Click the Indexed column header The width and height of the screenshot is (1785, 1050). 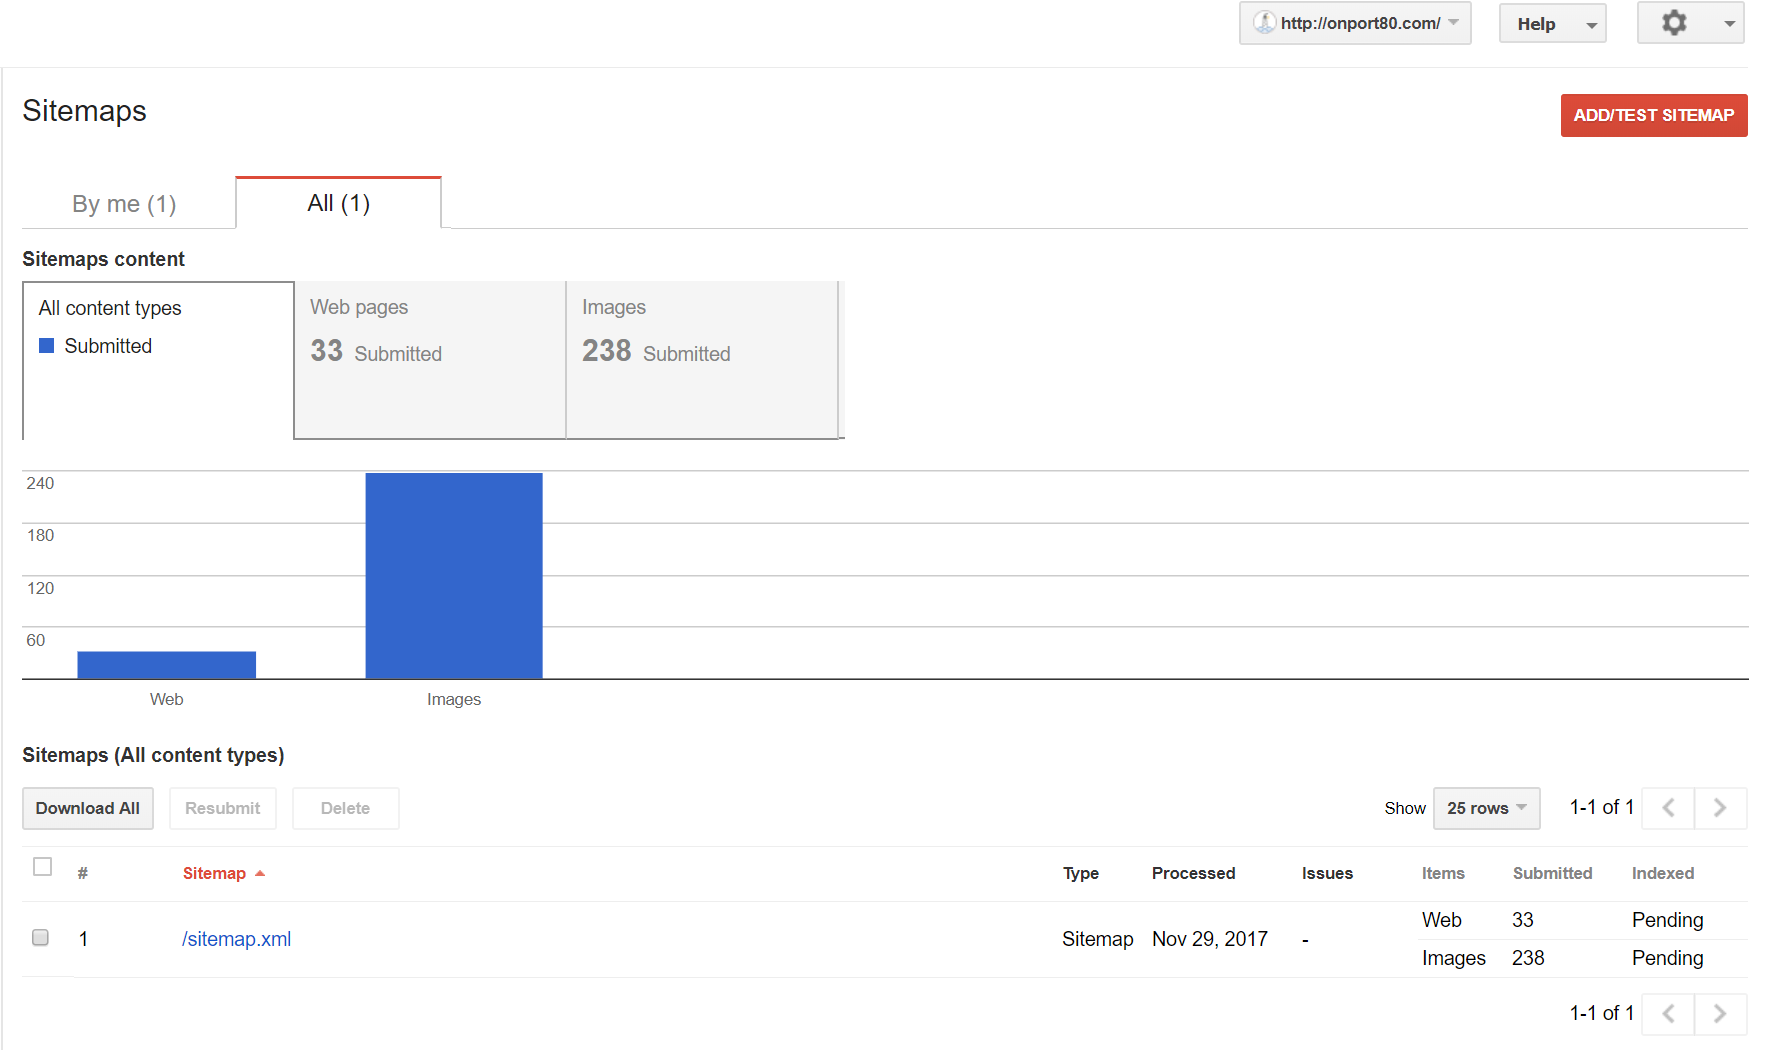[x=1663, y=873]
